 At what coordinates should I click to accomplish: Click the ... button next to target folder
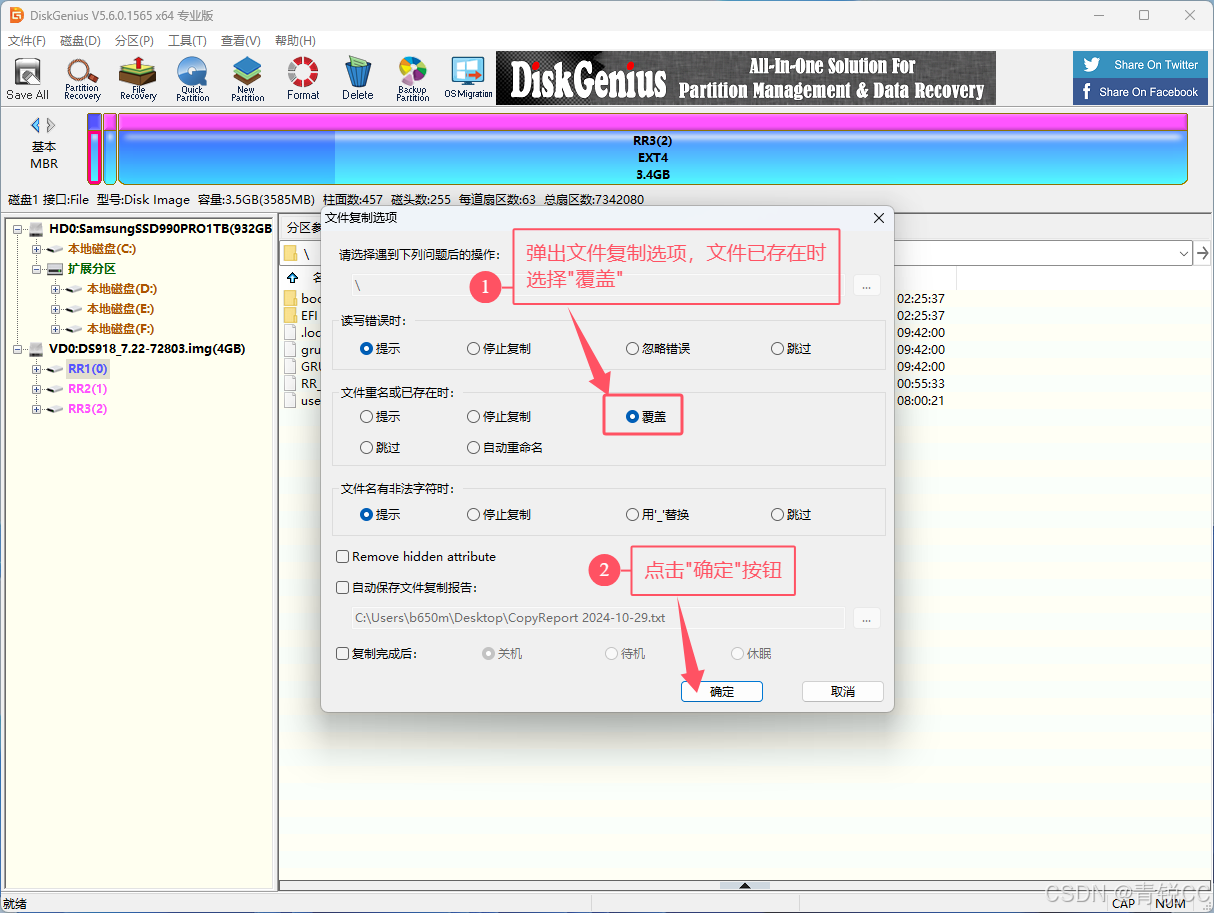point(867,285)
